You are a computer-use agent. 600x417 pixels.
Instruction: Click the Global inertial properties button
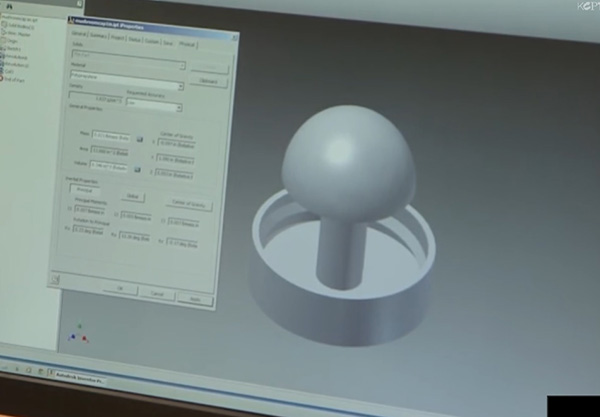coord(133,196)
